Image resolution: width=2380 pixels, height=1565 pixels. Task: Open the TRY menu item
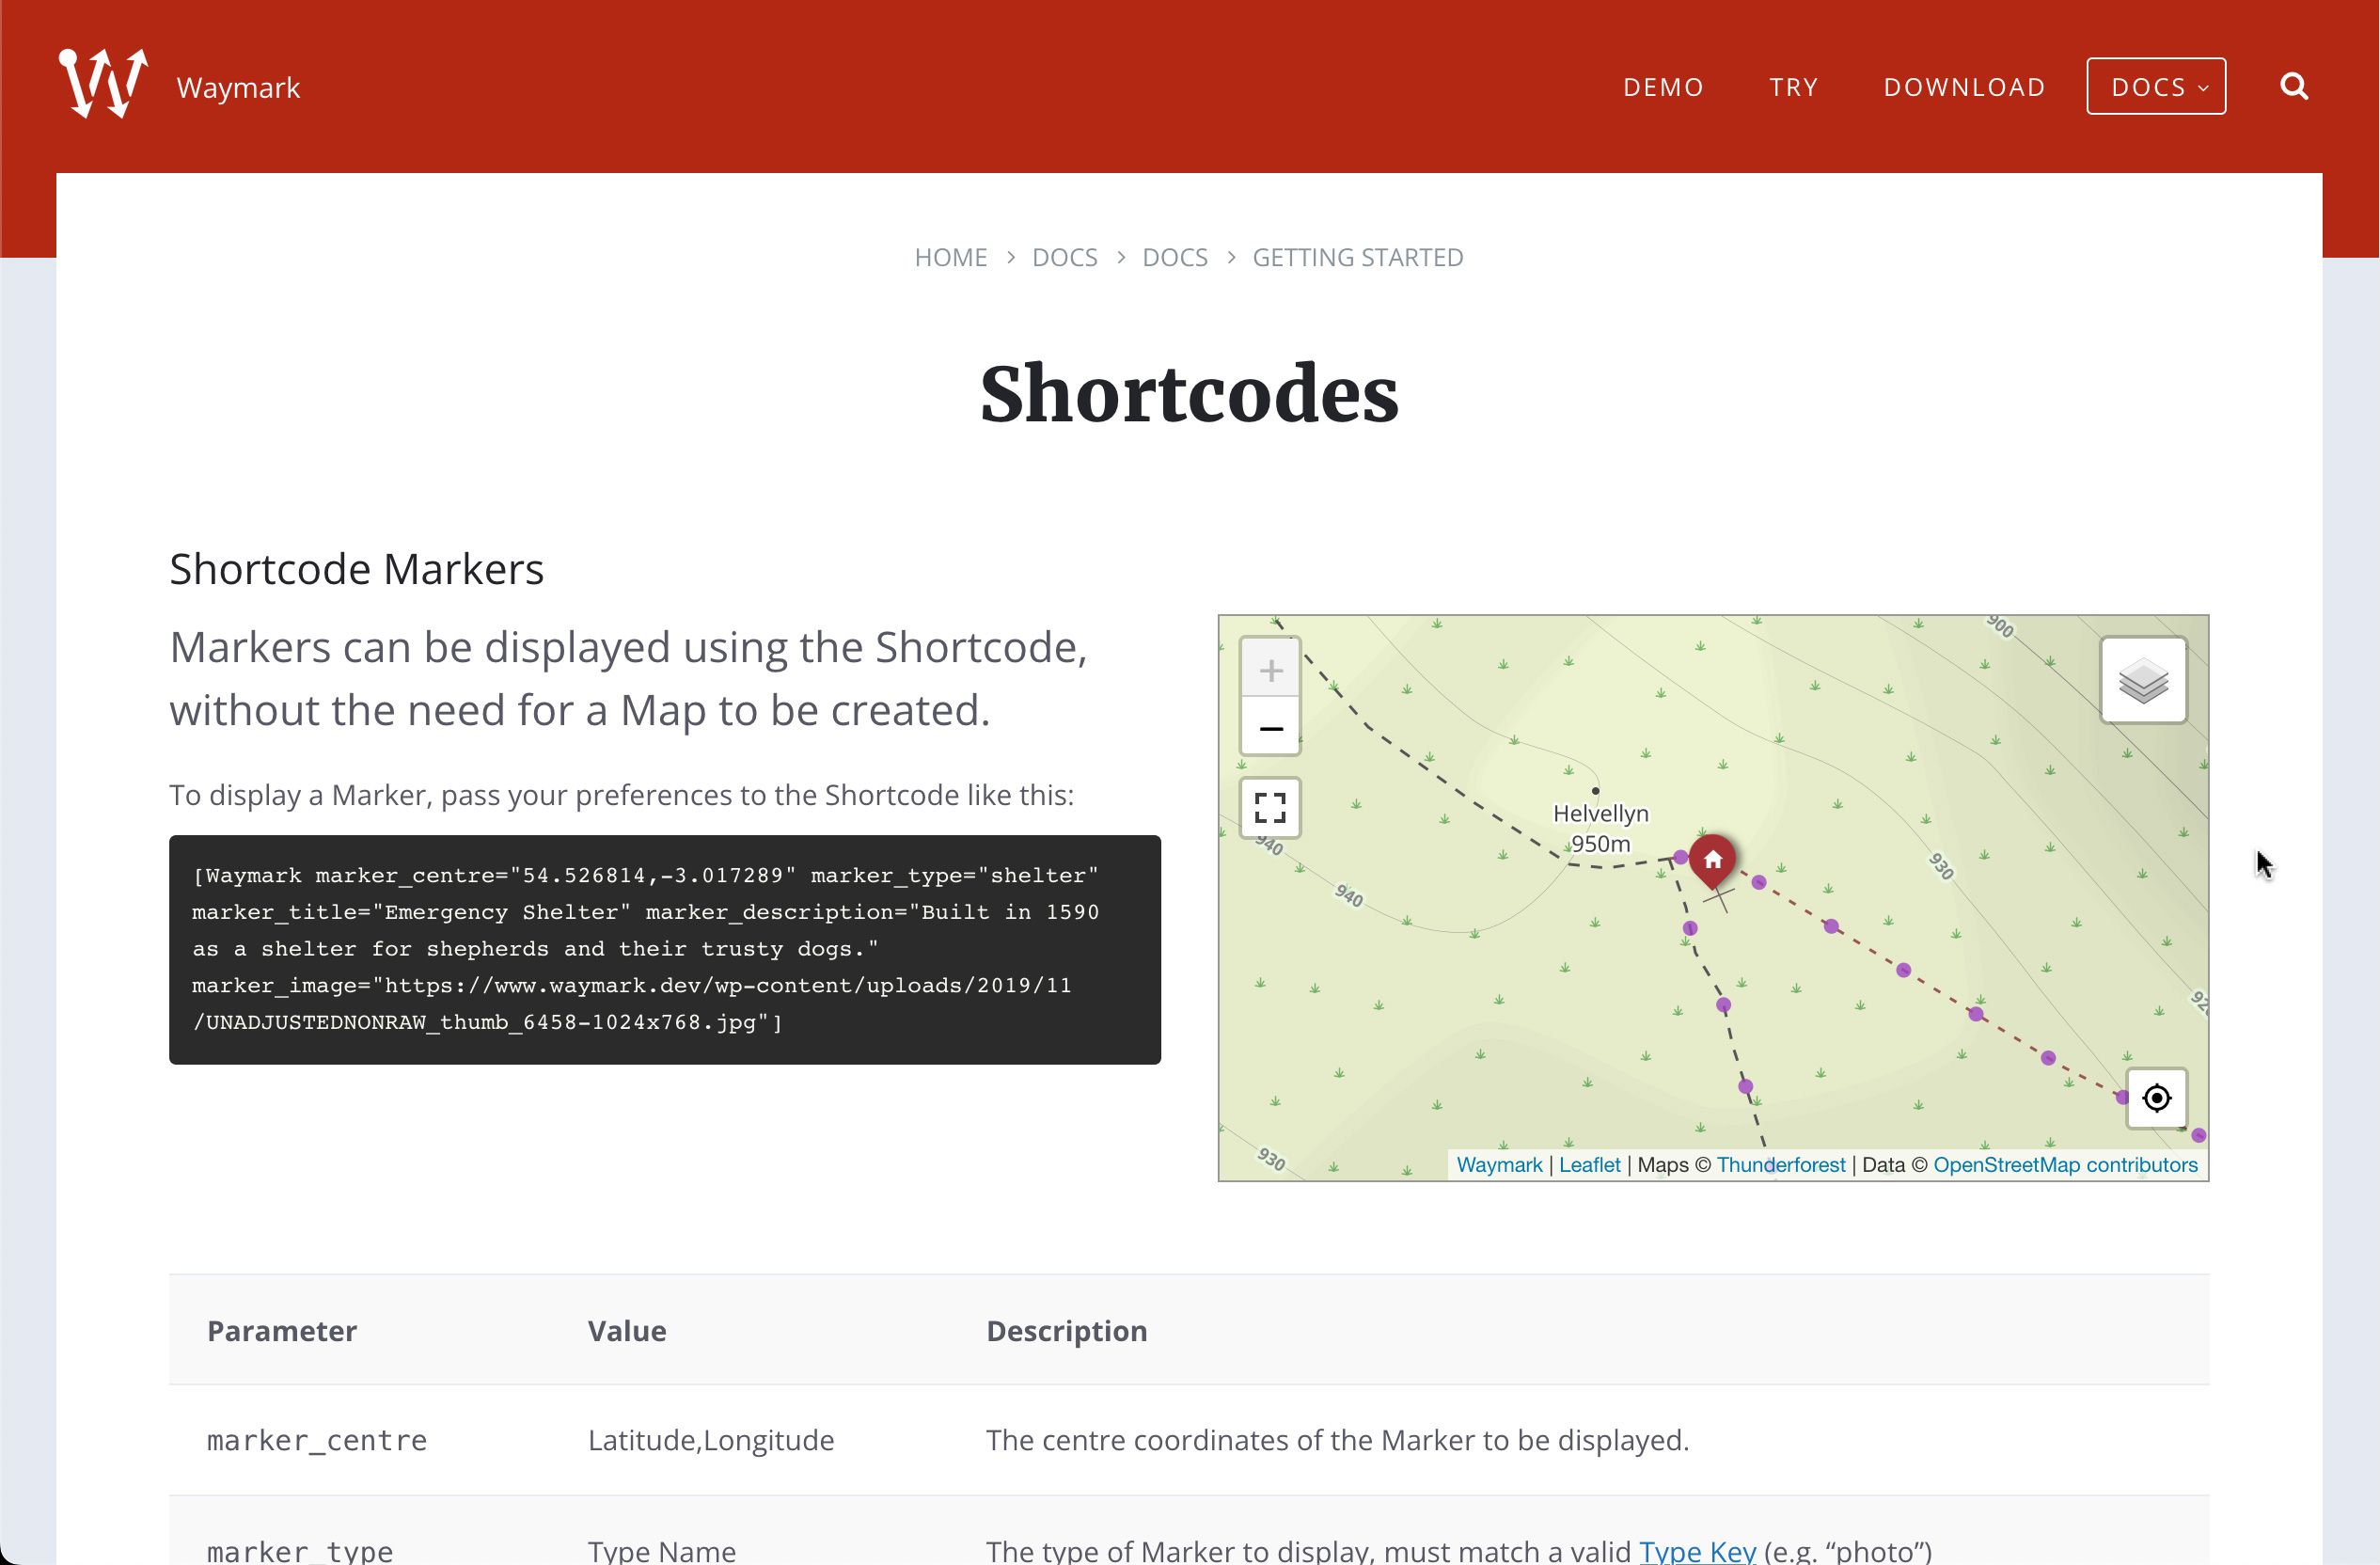(x=1793, y=87)
